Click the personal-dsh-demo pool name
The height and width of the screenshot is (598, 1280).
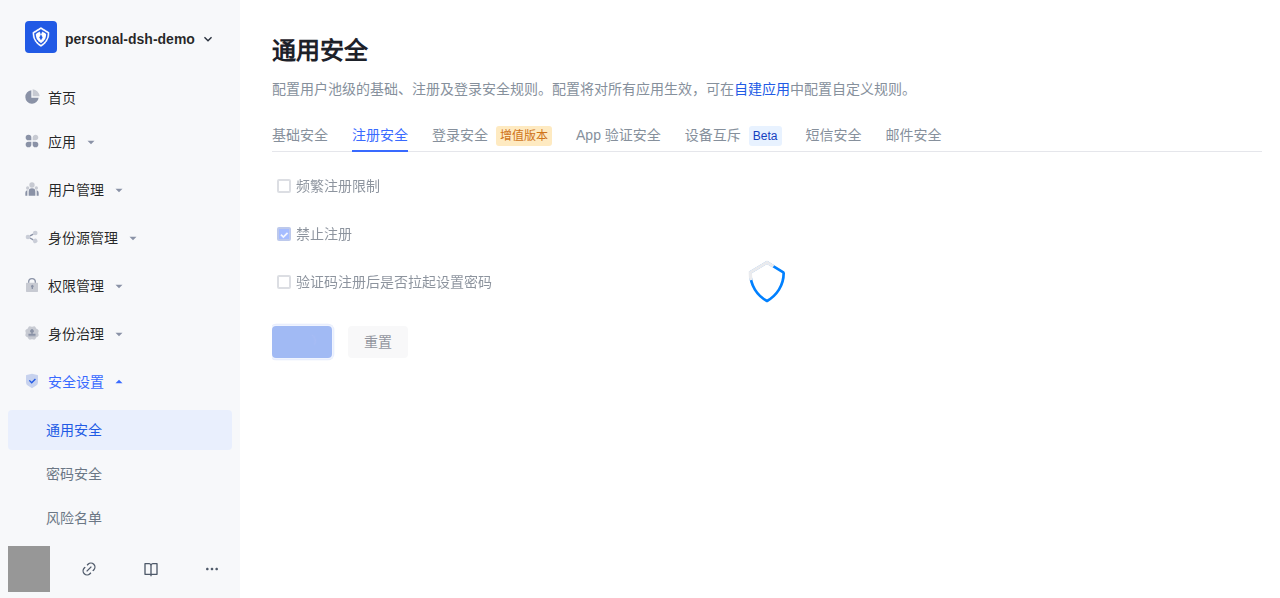coord(130,39)
